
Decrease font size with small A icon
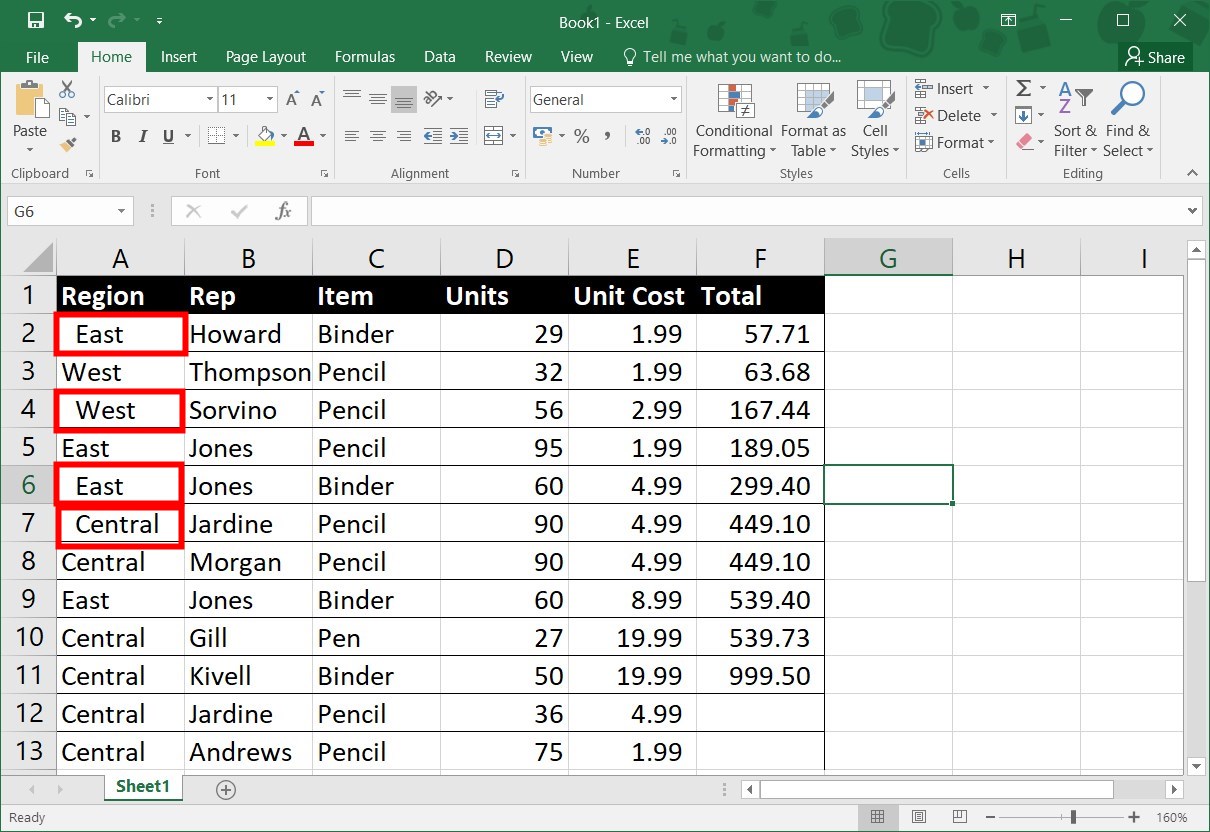(317, 100)
